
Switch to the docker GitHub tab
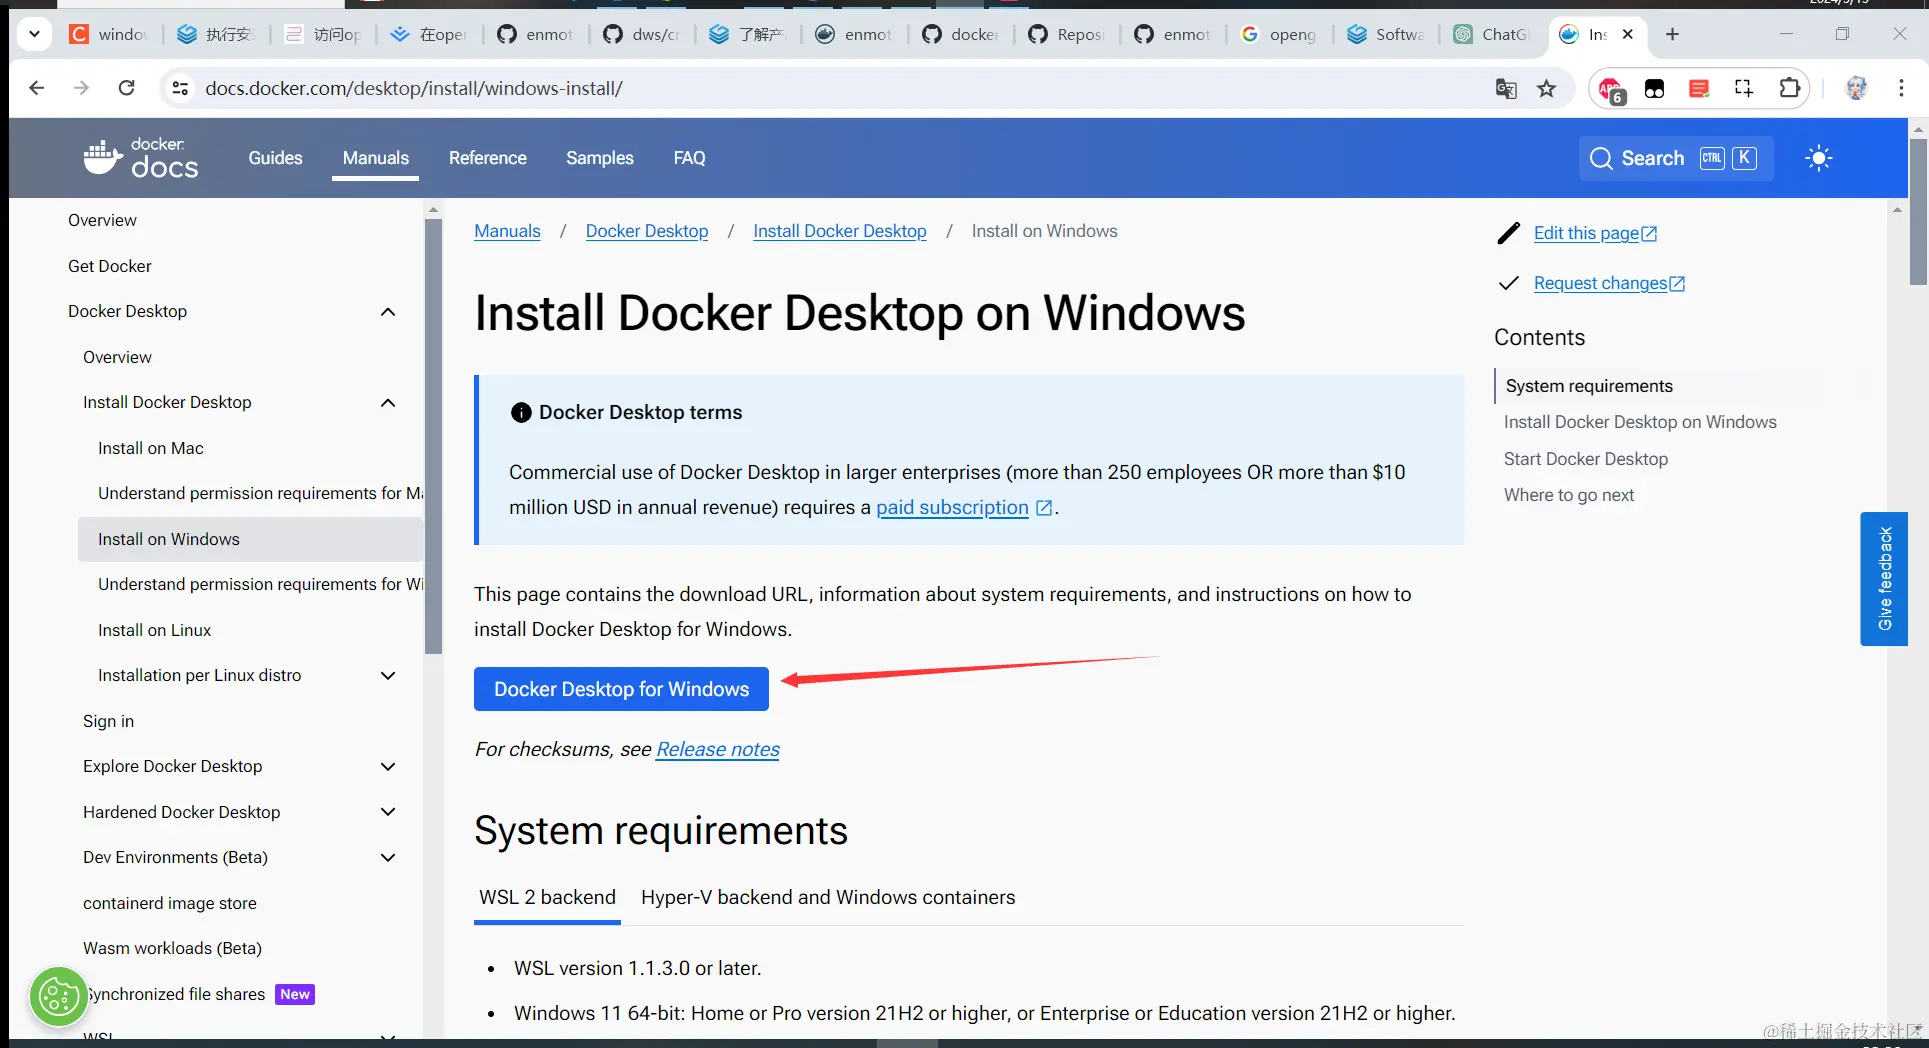(962, 34)
